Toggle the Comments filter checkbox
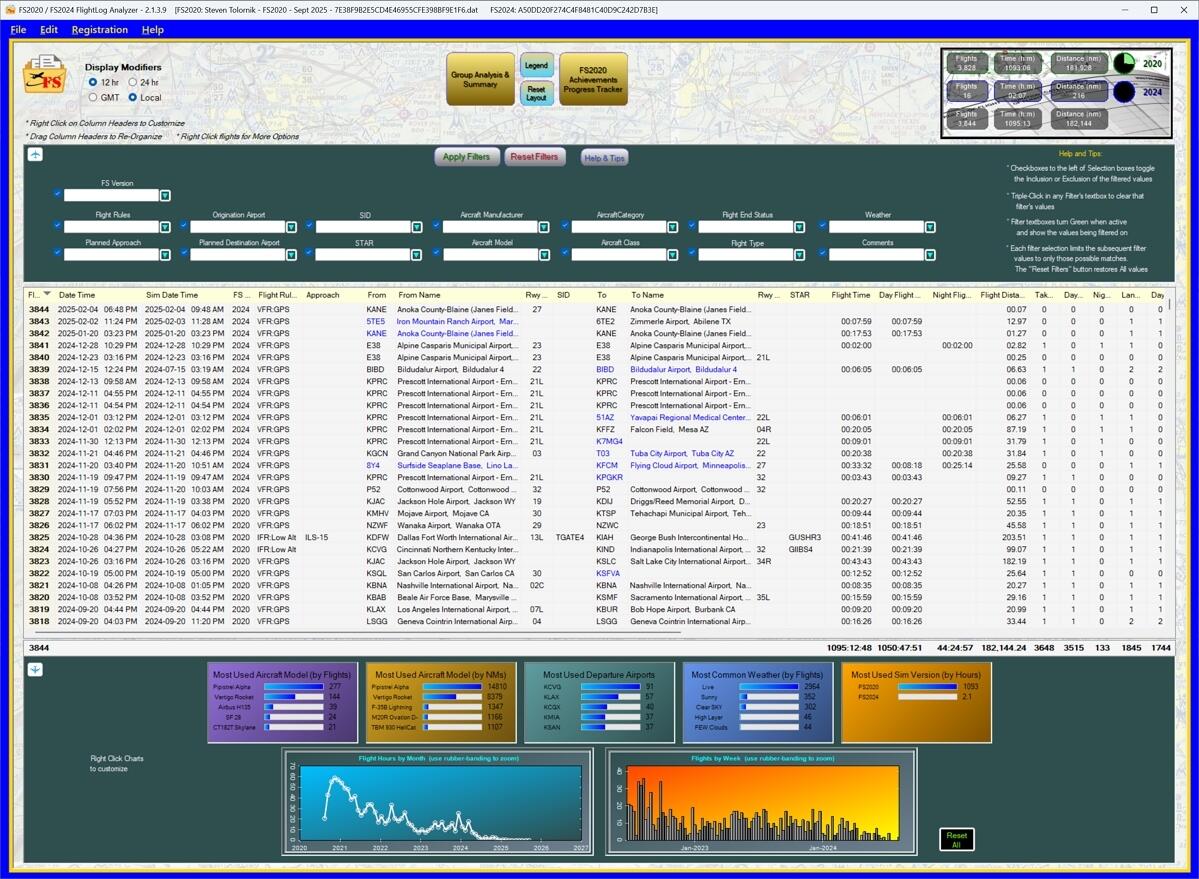Image resolution: width=1199 pixels, height=879 pixels. (822, 253)
